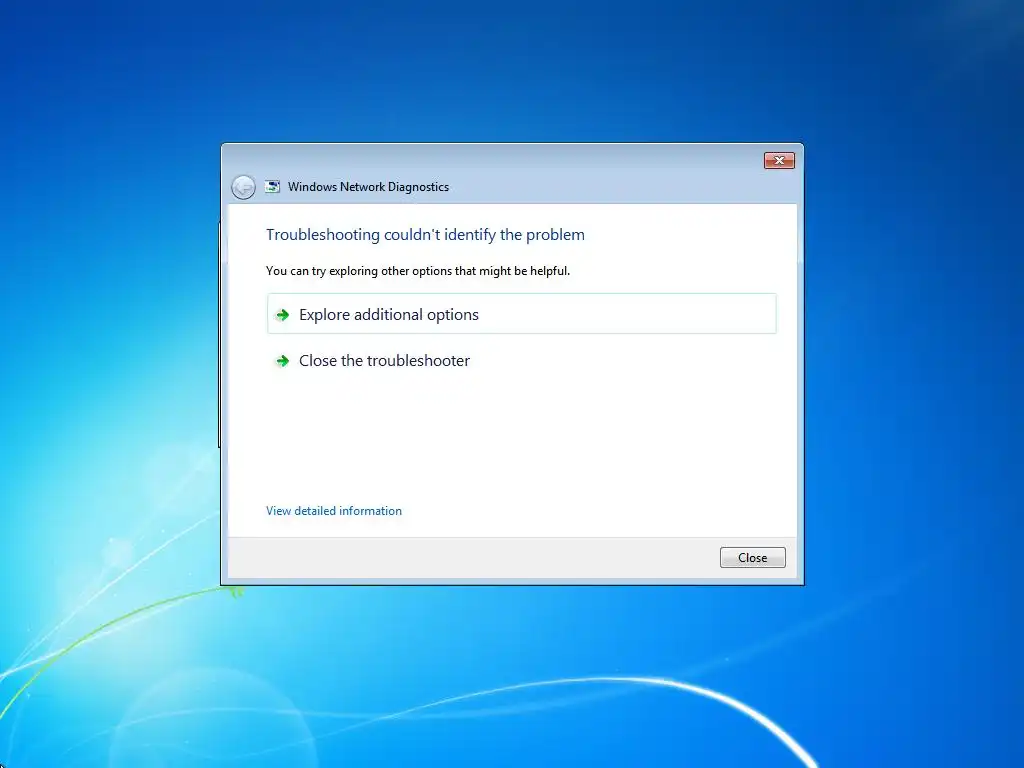Choose Explore additional options
The width and height of the screenshot is (1024, 768).
pyautogui.click(x=521, y=314)
